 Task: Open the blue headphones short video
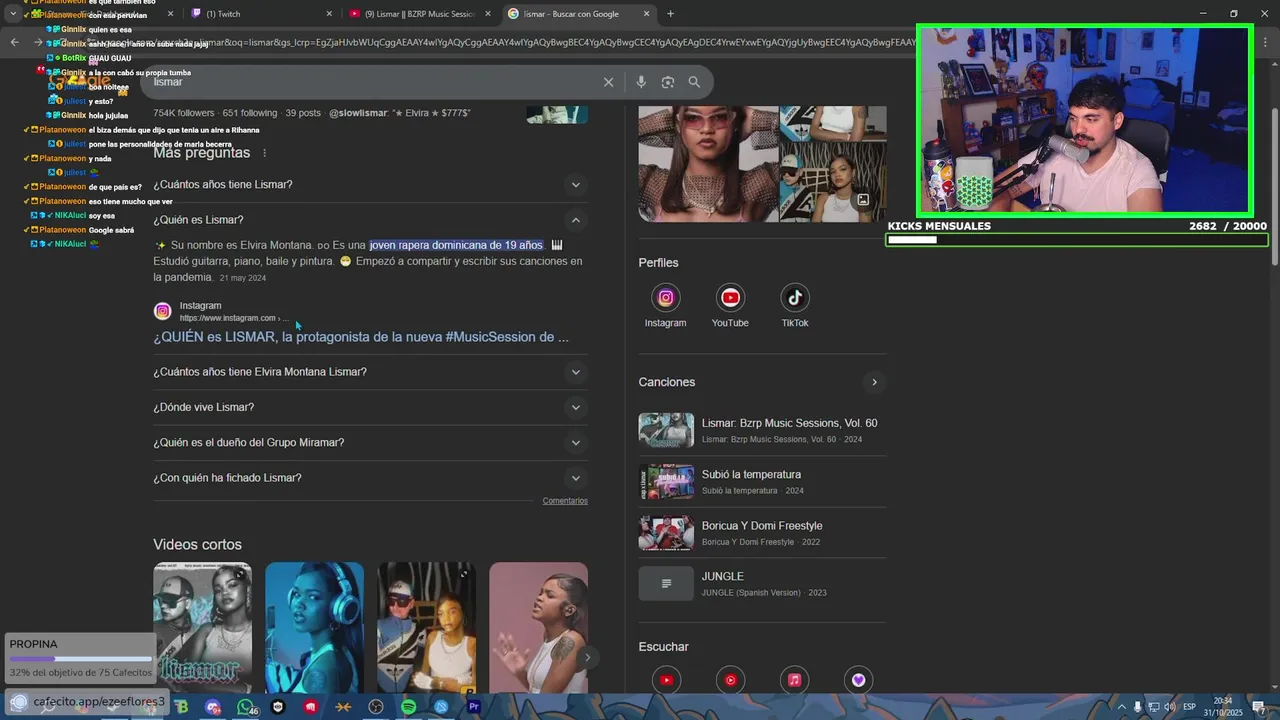314,627
